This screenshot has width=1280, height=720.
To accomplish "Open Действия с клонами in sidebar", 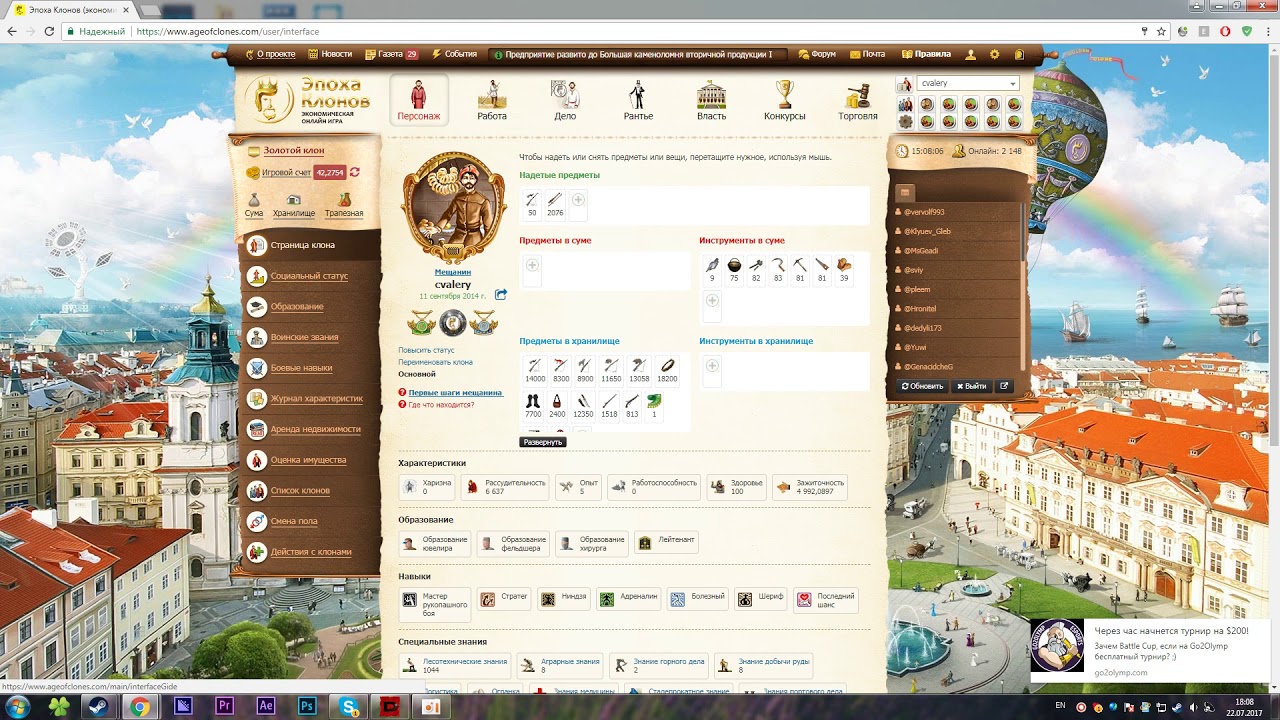I will (310, 552).
